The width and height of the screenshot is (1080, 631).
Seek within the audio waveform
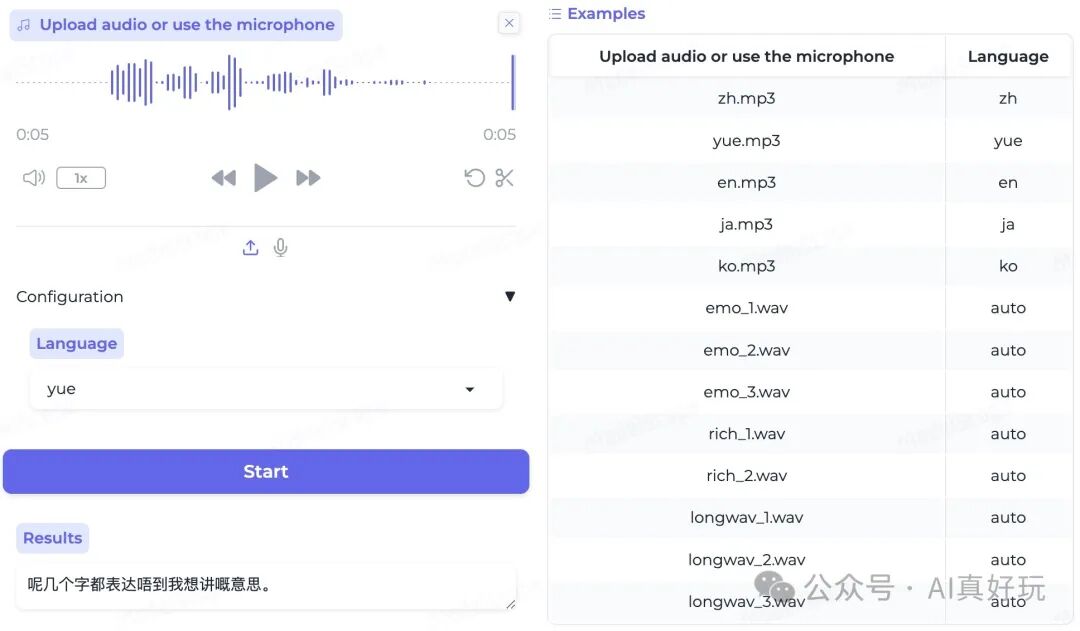pyautogui.click(x=266, y=82)
